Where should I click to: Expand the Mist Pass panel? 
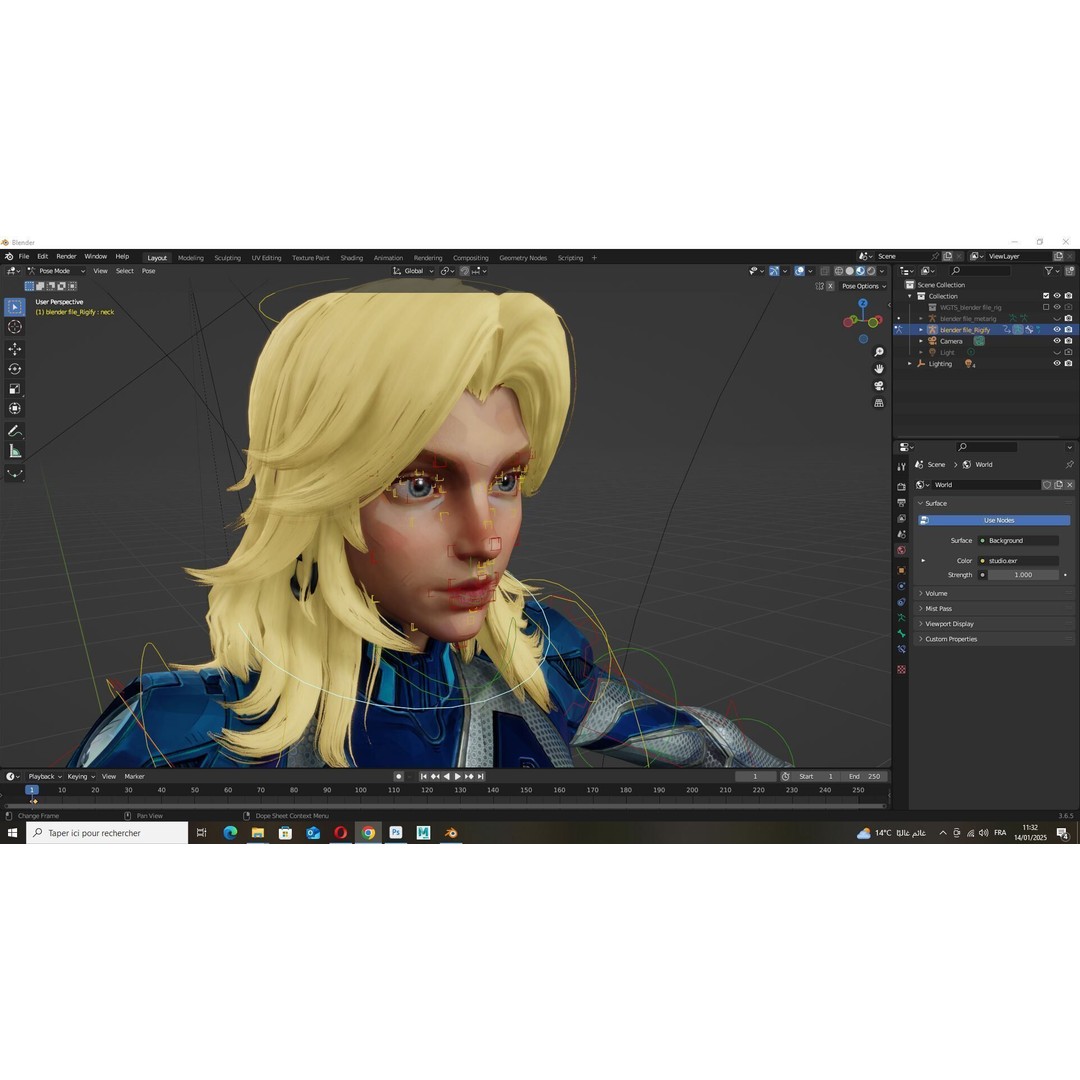995,609
